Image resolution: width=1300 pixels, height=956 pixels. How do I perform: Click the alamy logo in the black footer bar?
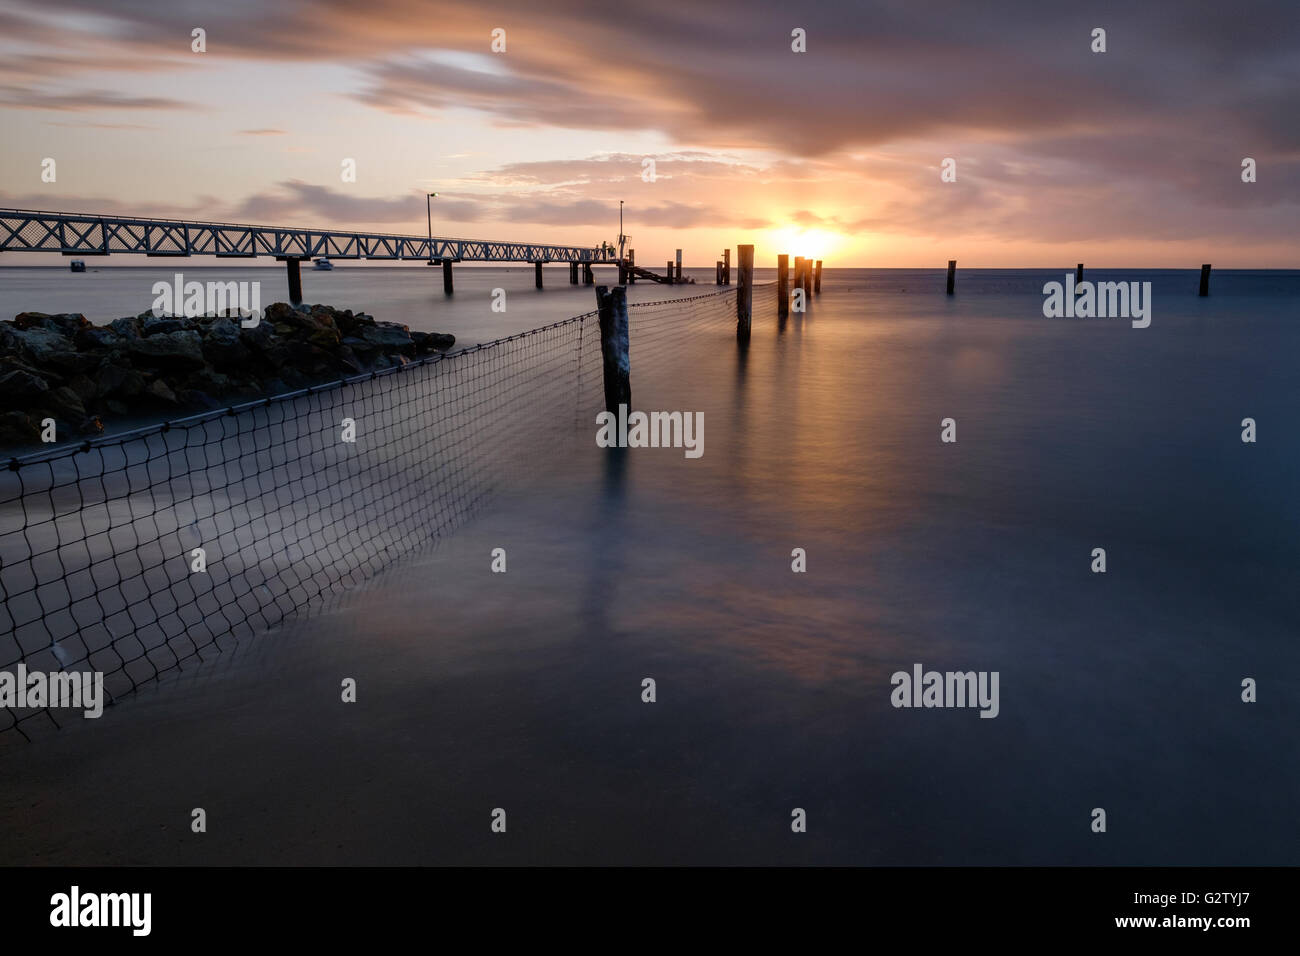(x=101, y=912)
